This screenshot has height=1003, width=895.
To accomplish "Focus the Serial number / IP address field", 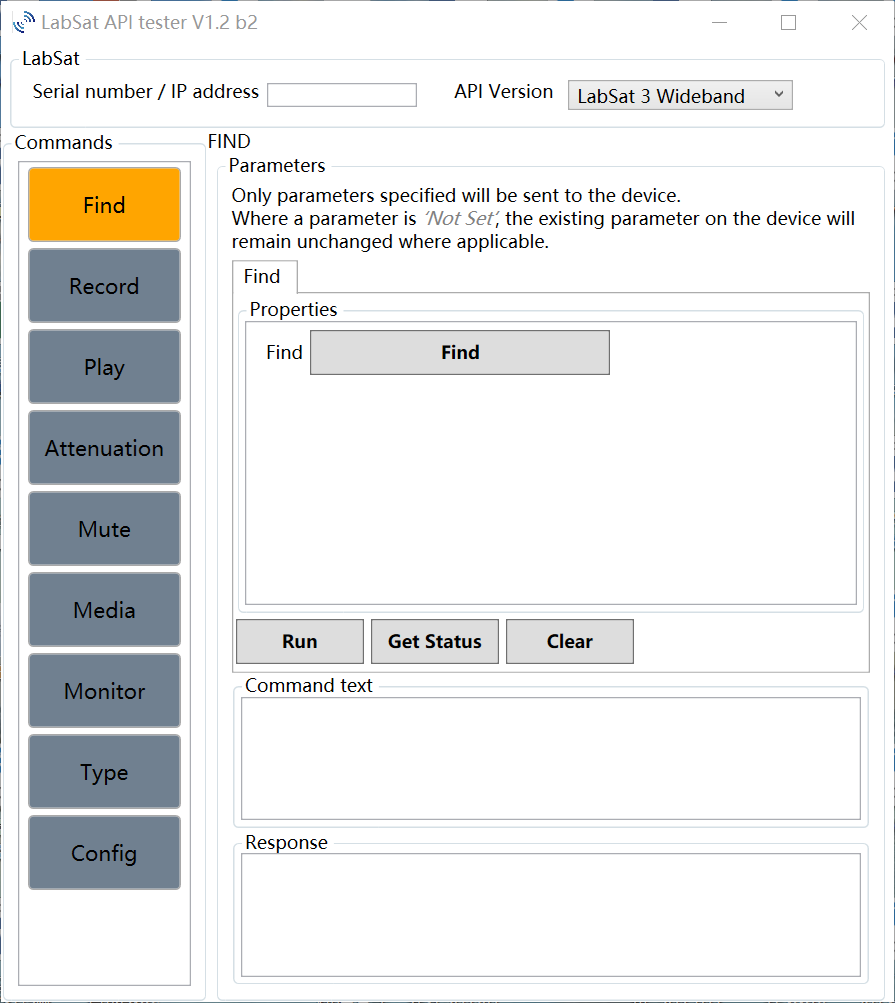I will point(342,95).
